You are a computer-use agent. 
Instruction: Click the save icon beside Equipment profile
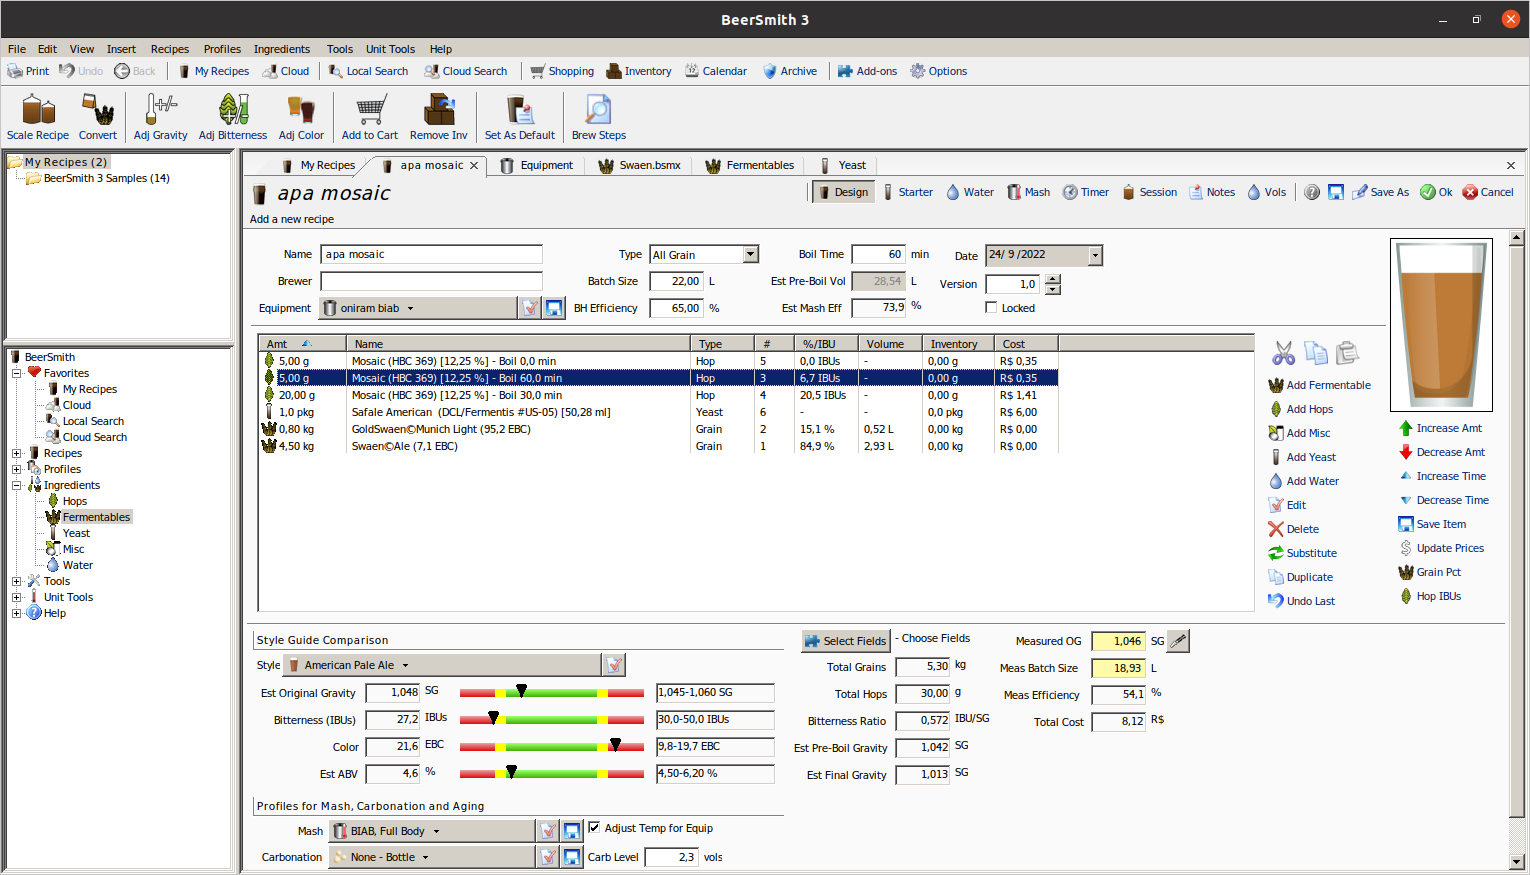tap(554, 308)
